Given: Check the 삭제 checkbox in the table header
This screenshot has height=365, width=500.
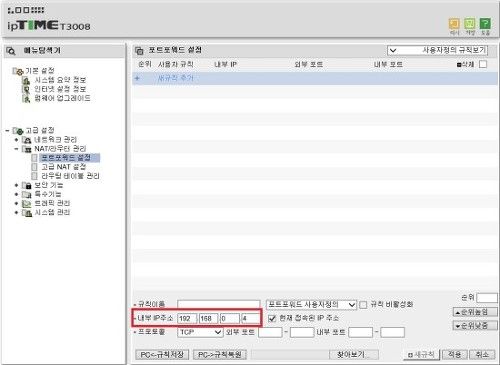Looking at the screenshot, I should [x=483, y=64].
